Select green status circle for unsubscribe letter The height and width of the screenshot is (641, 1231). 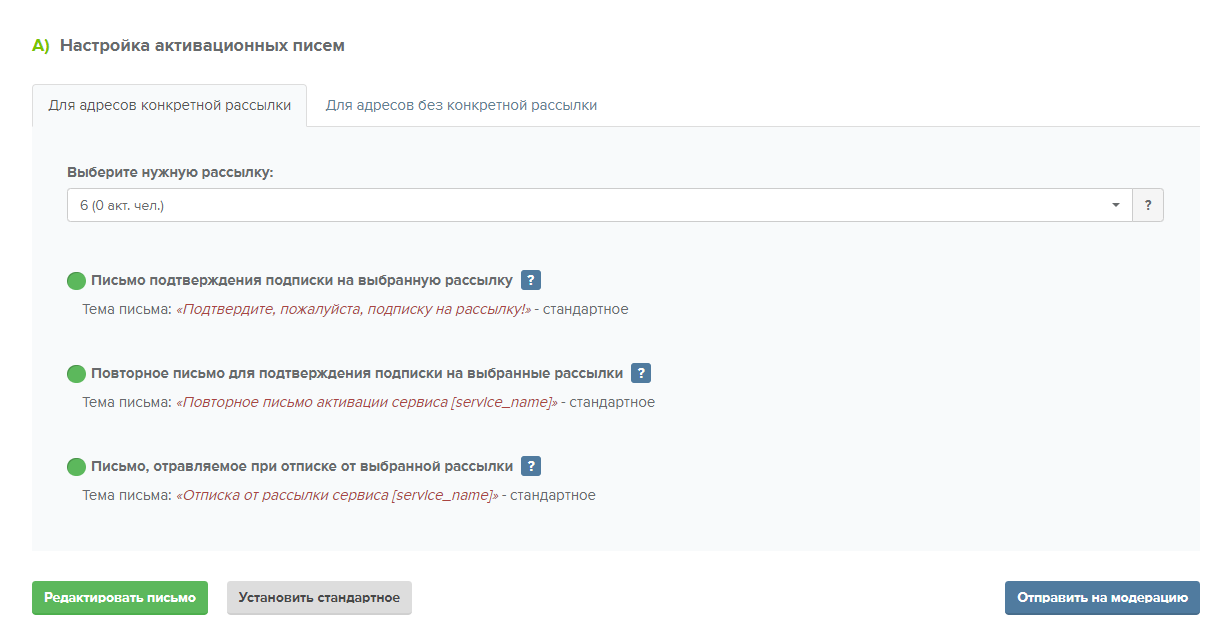point(76,467)
